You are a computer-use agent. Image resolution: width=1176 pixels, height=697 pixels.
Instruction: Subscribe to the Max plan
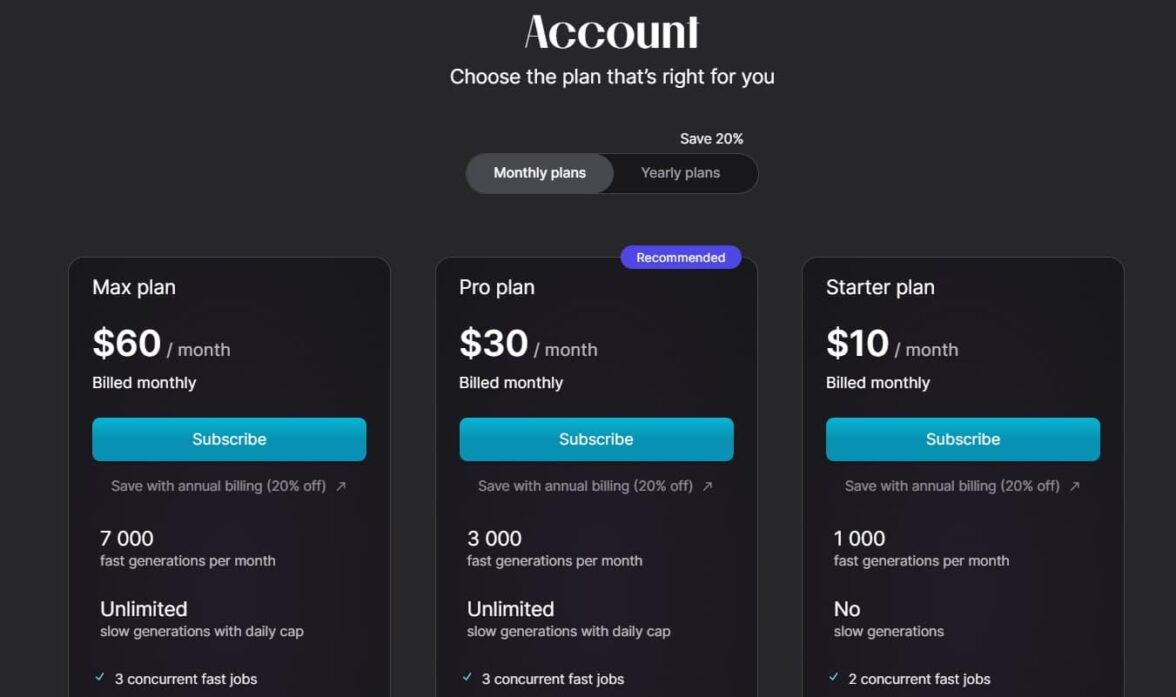pyautogui.click(x=229, y=439)
